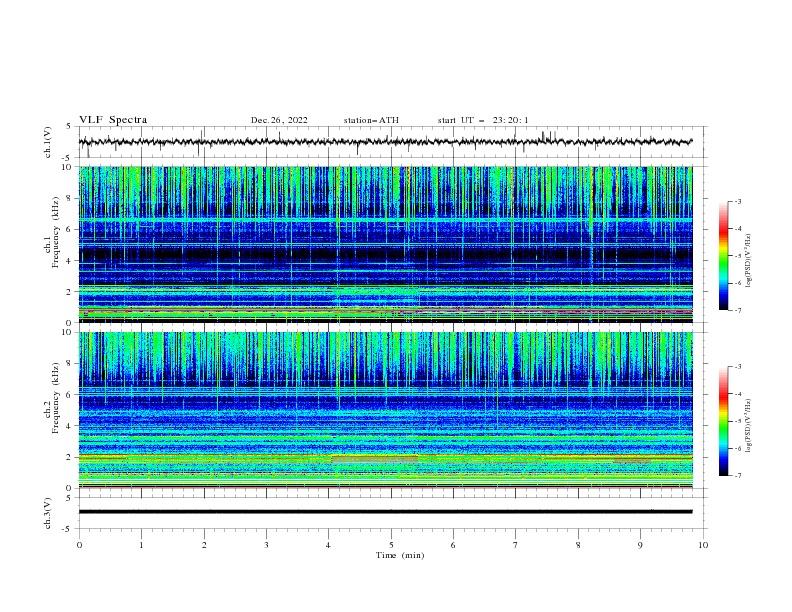The height and width of the screenshot is (612, 792).
Task: Click time axis tick label "1"
Action: (x=141, y=545)
